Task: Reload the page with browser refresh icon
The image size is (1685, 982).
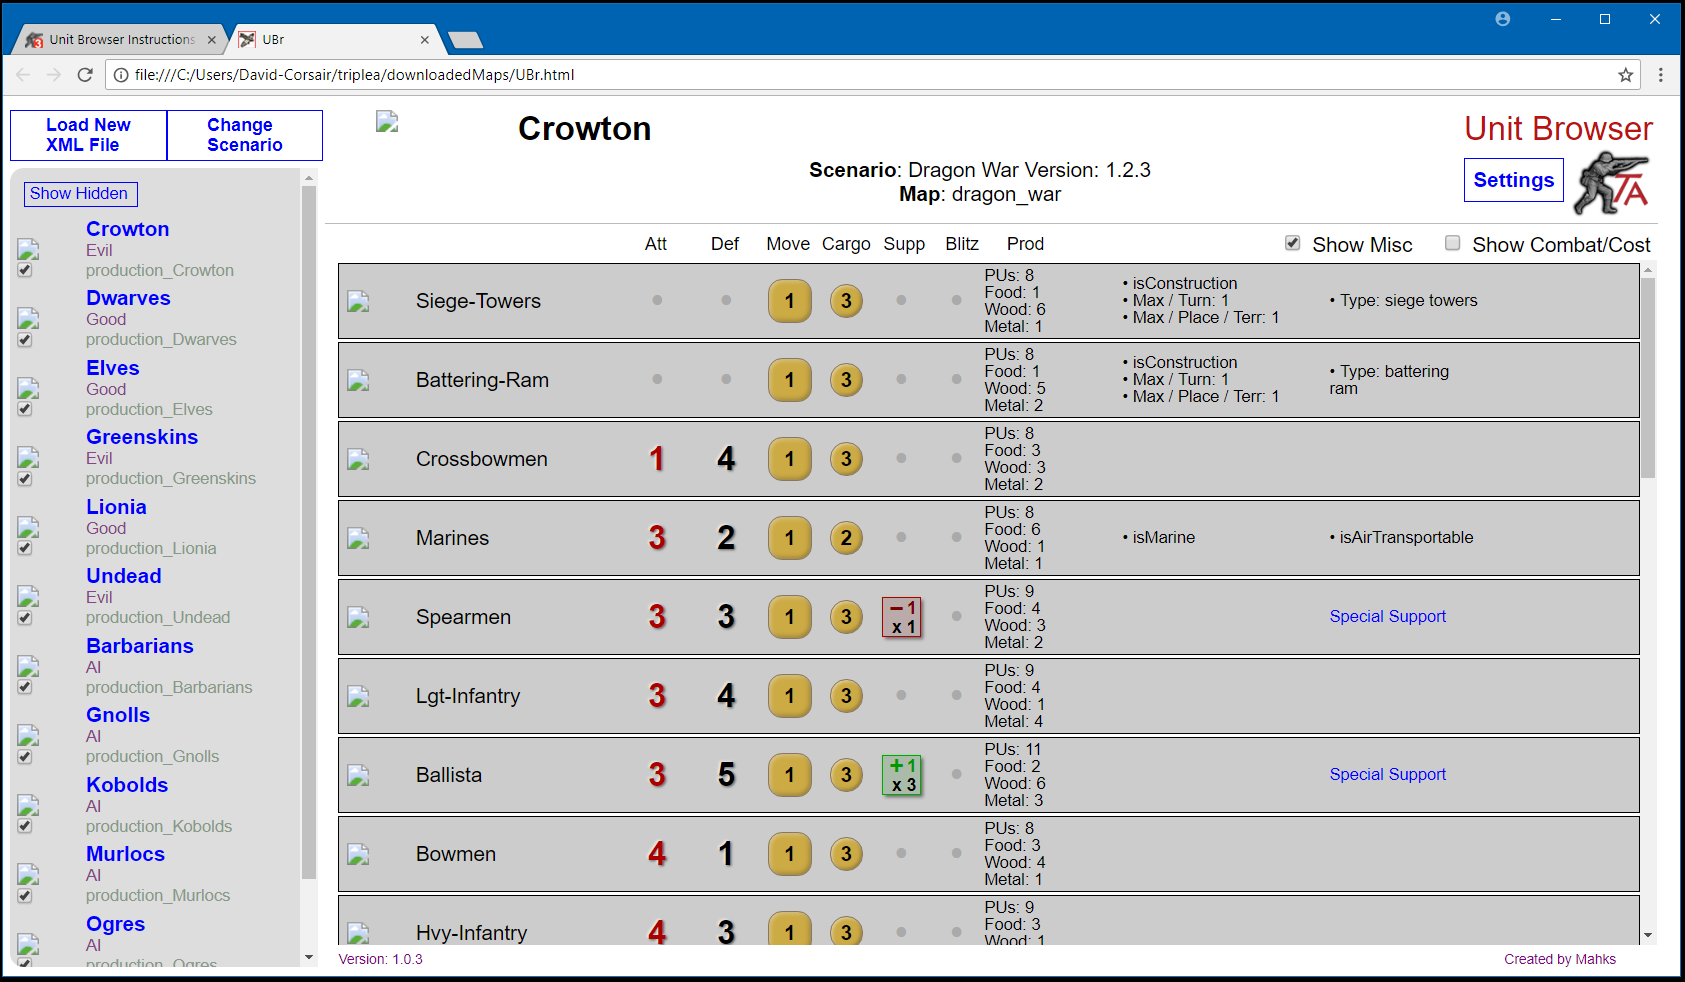Action: click(x=85, y=75)
